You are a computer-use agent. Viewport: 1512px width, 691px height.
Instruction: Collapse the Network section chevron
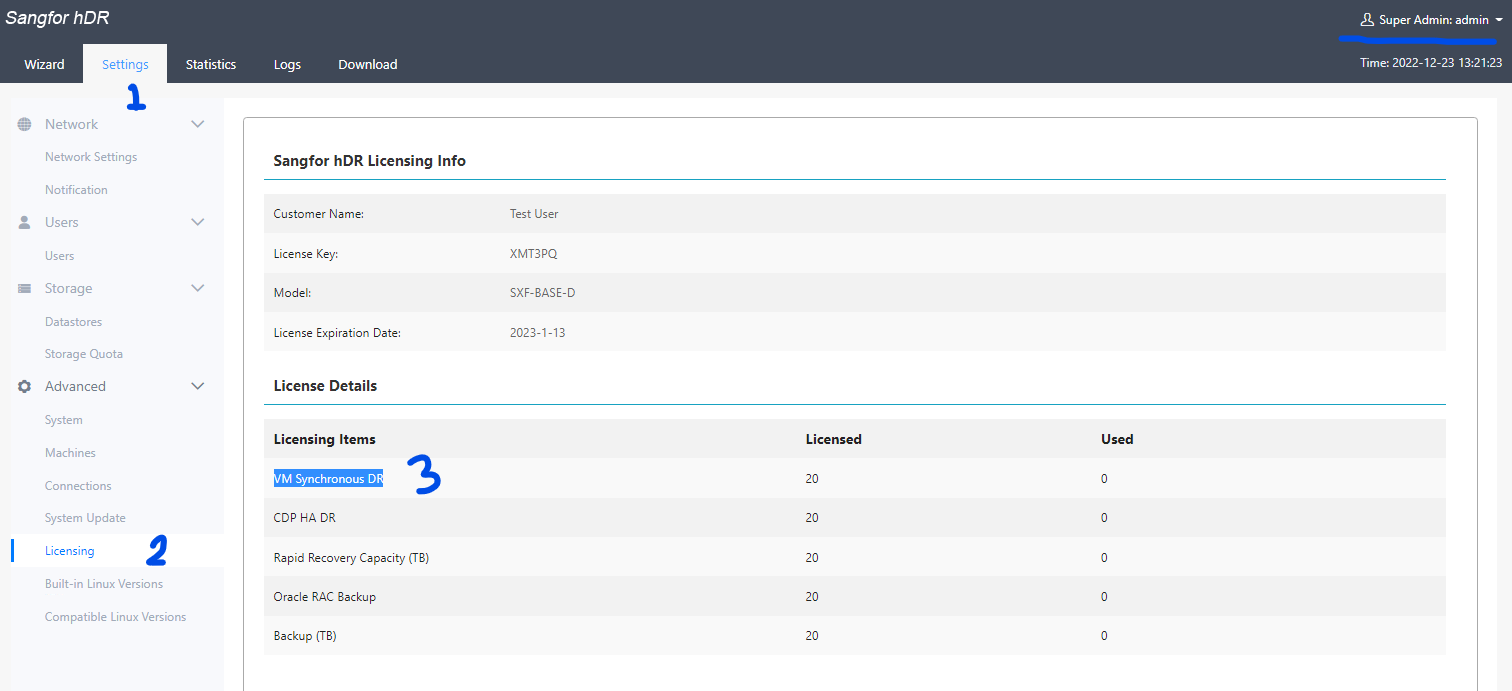[x=198, y=124]
